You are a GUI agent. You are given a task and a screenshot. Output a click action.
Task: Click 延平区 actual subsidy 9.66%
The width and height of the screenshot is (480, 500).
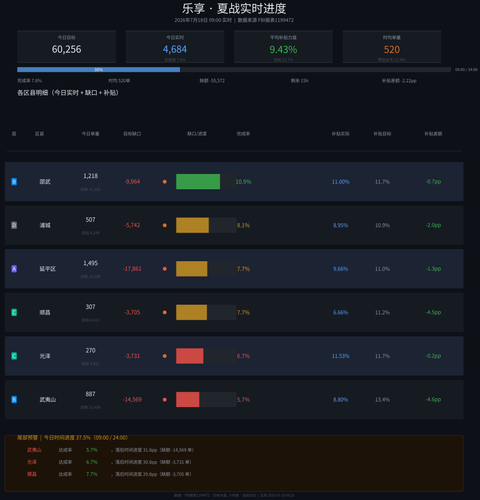pyautogui.click(x=340, y=269)
